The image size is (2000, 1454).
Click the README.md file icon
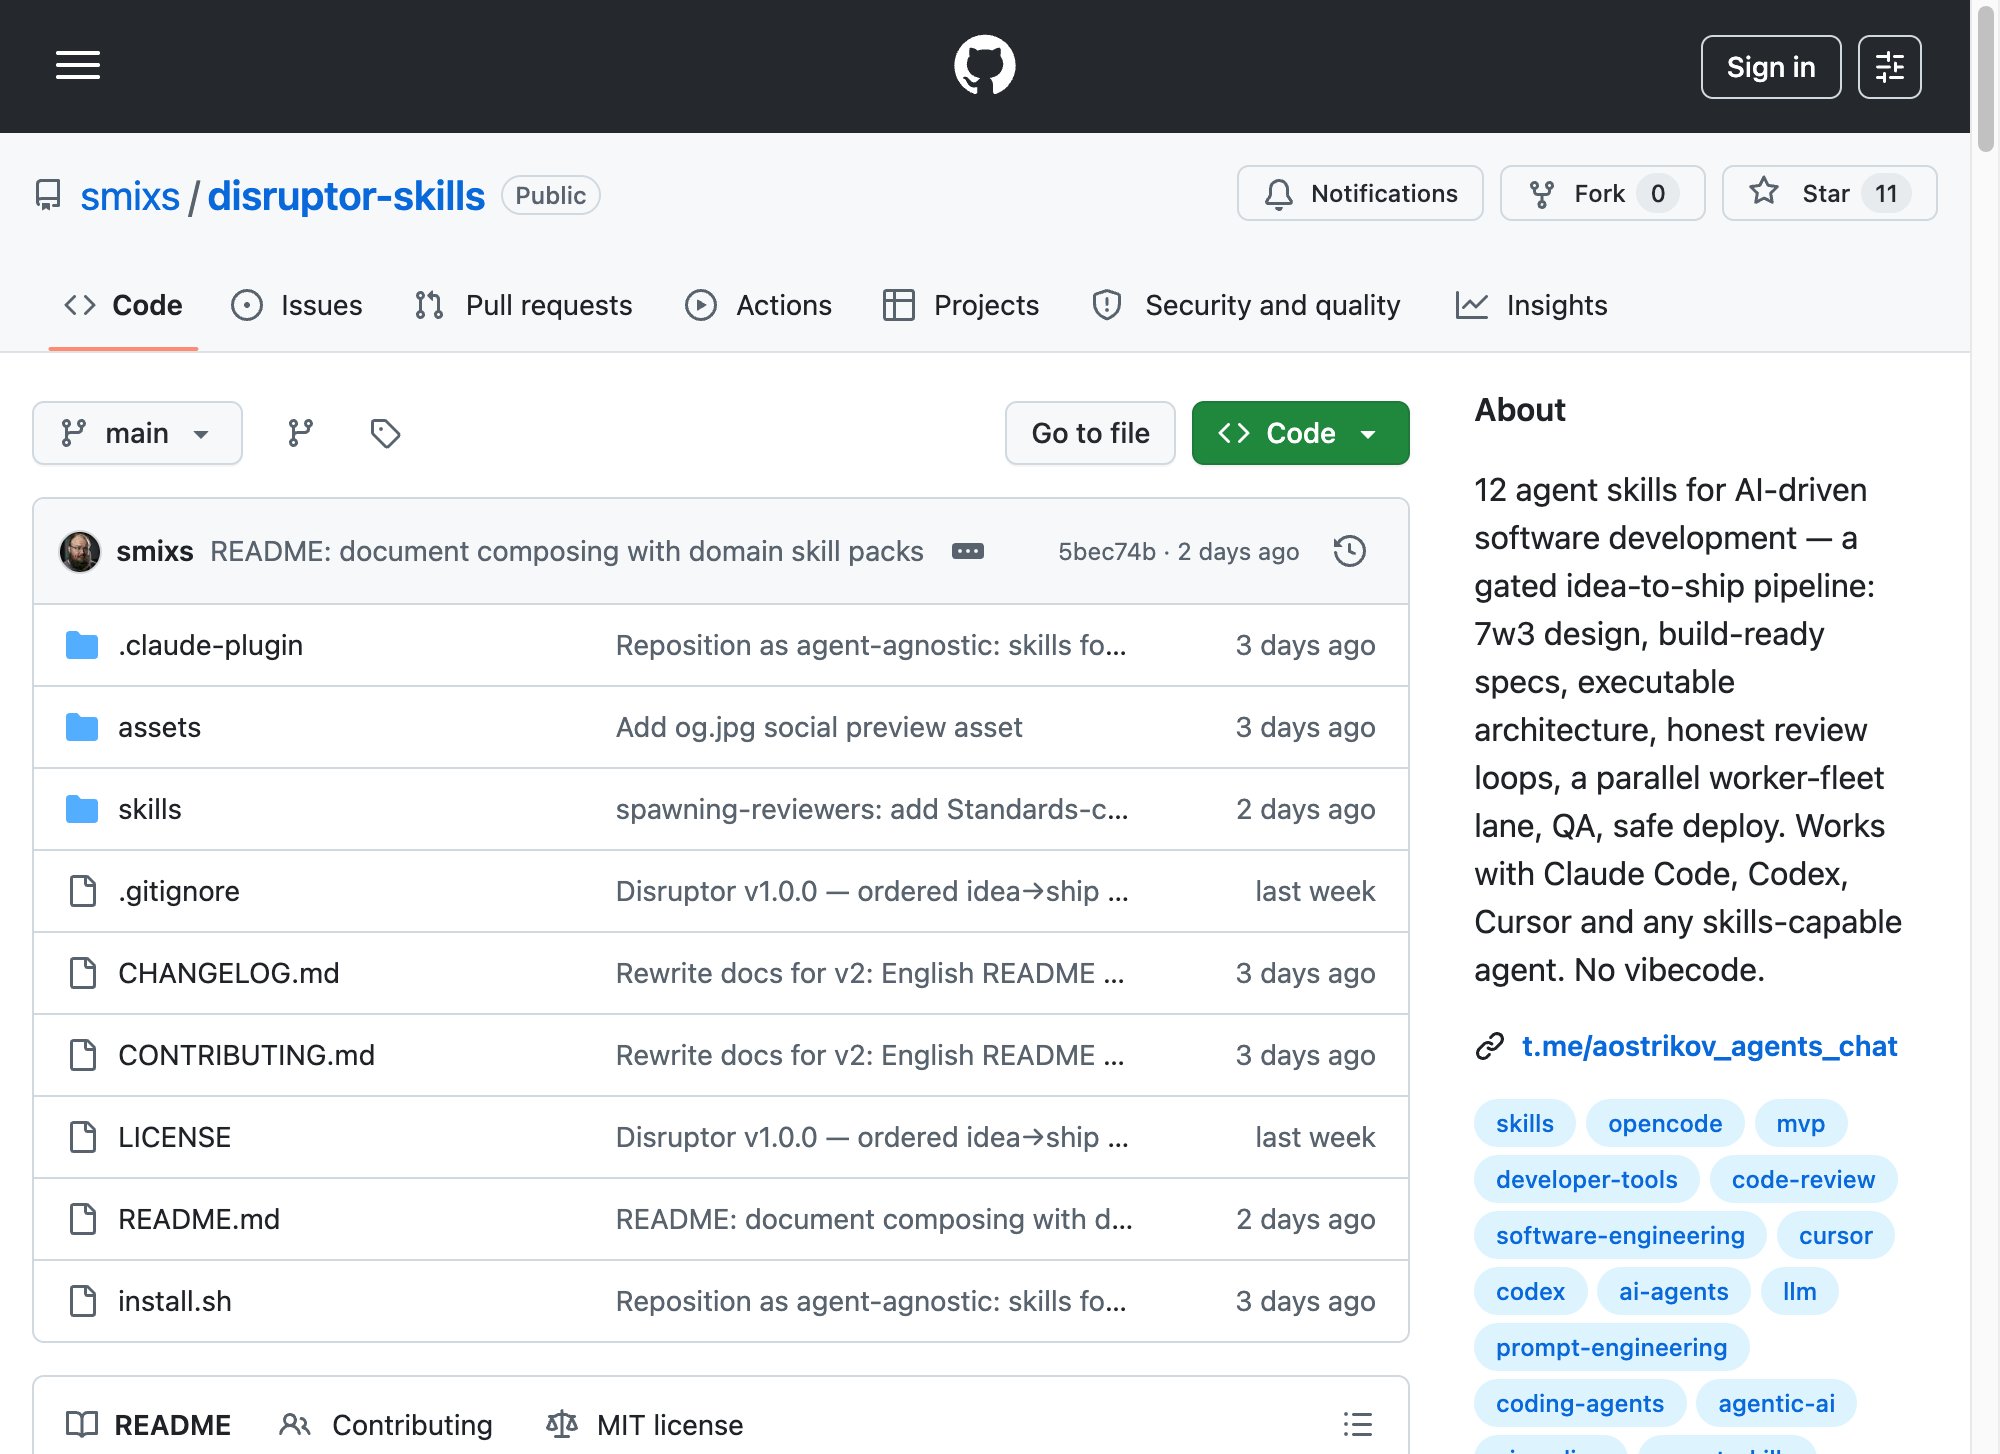click(x=83, y=1219)
